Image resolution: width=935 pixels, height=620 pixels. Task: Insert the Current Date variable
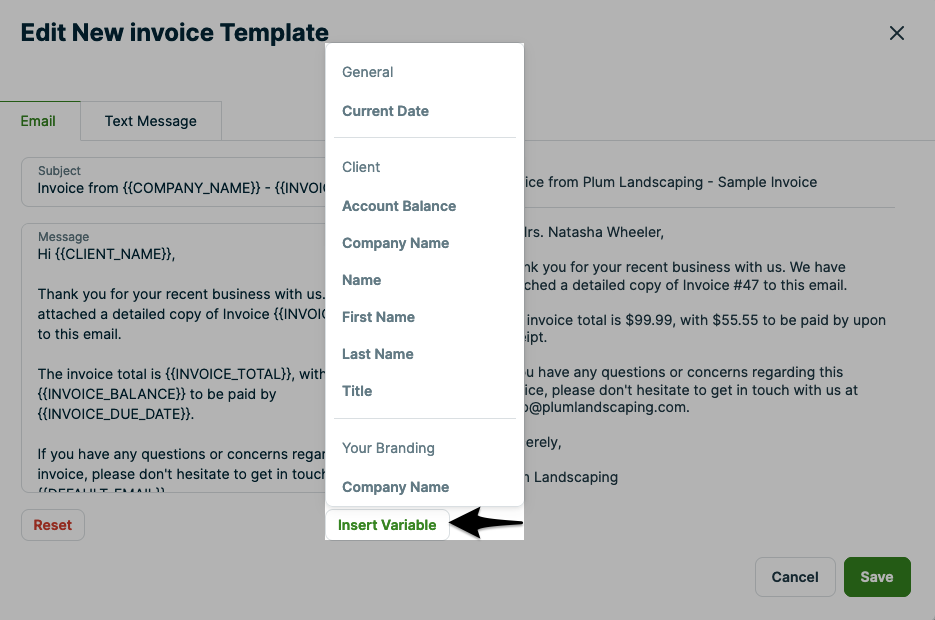coord(385,111)
